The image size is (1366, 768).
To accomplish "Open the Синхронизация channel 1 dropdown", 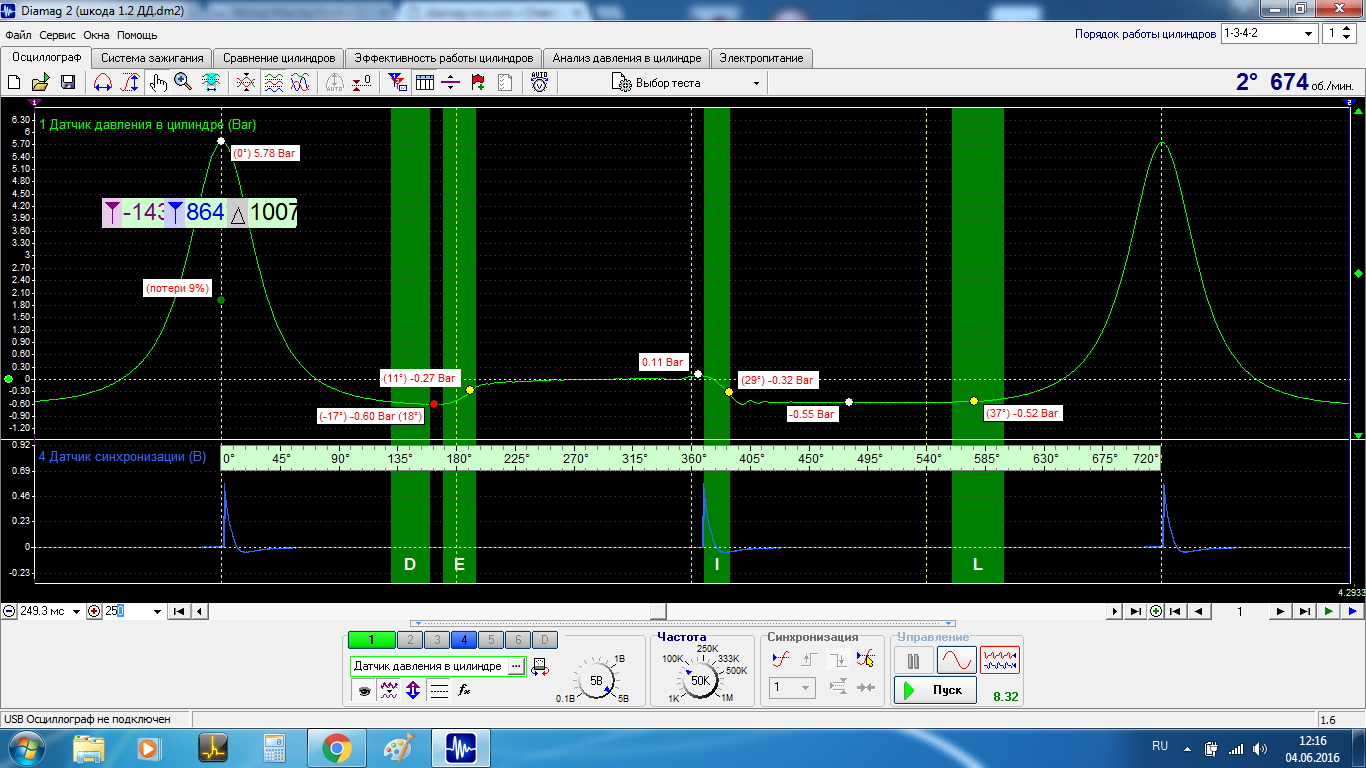I will tap(793, 687).
